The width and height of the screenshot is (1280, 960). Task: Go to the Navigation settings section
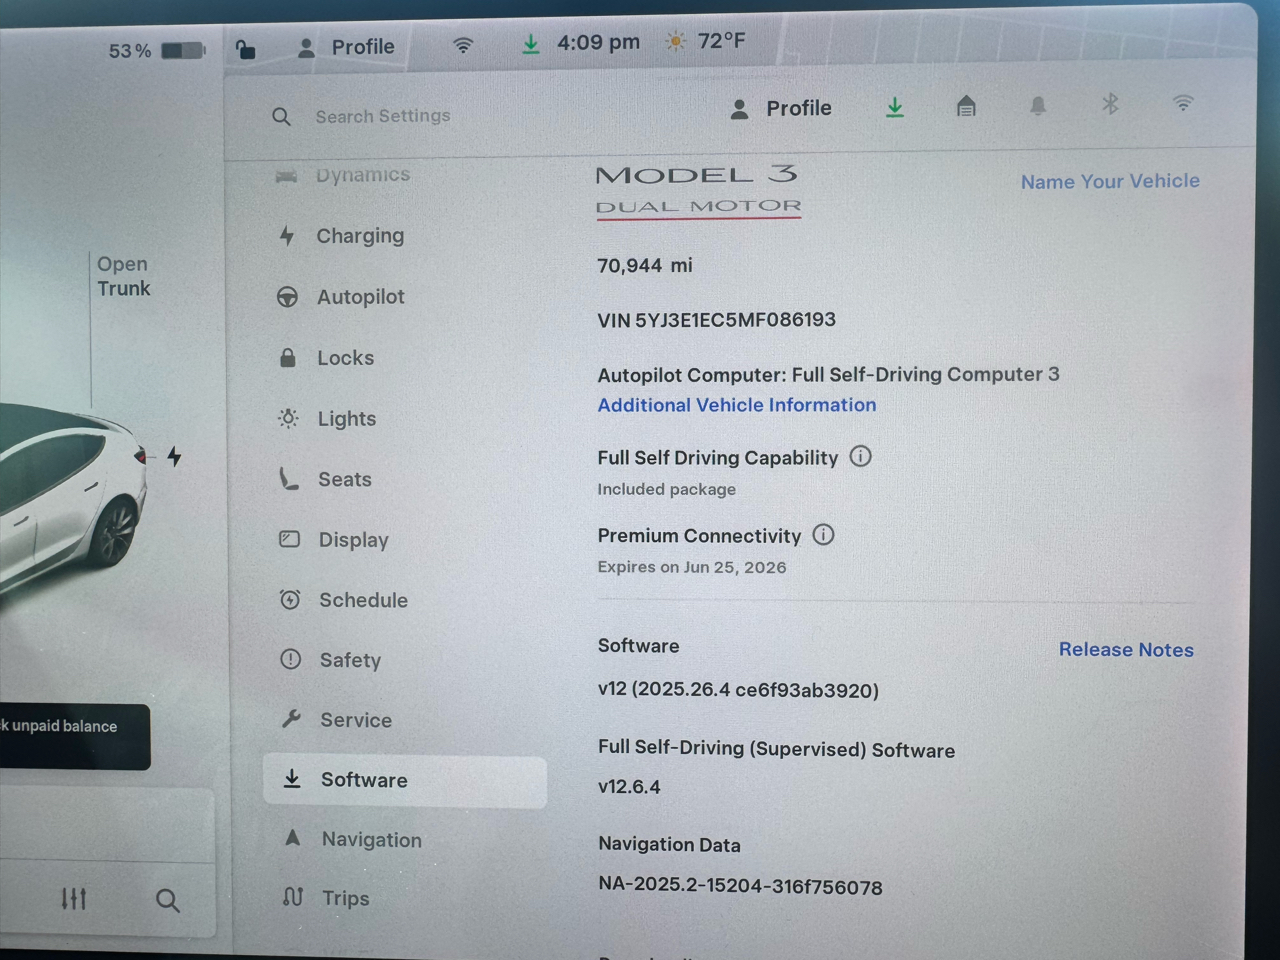pos(371,840)
